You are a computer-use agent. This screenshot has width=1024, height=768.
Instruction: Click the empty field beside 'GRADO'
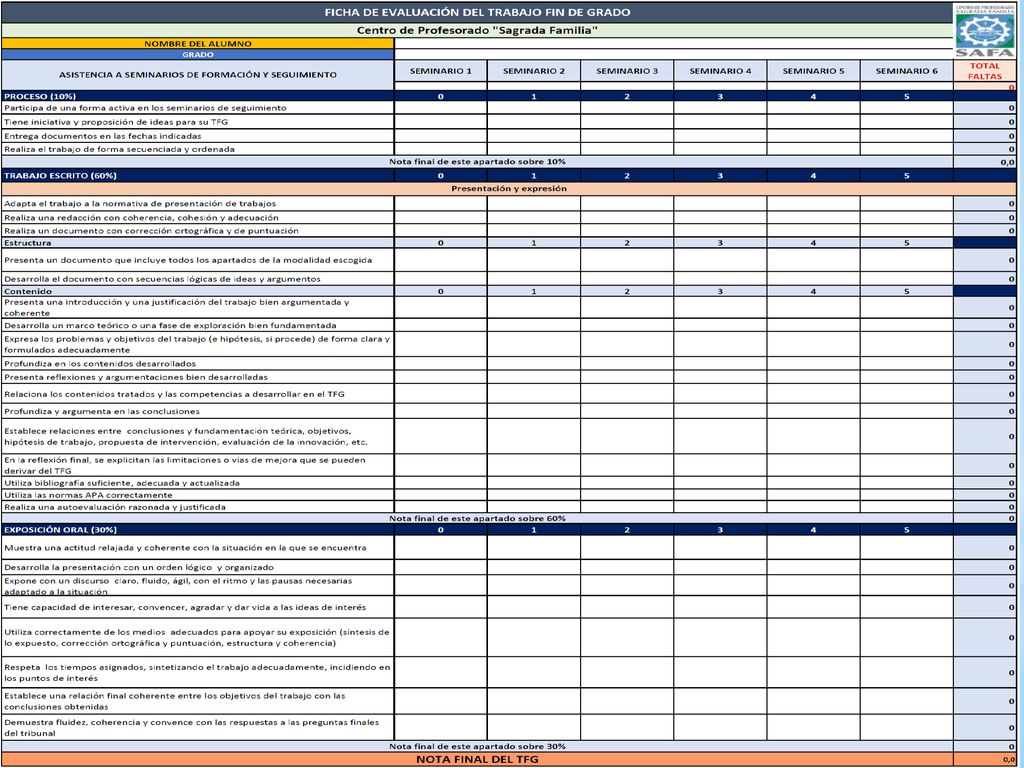click(x=673, y=54)
